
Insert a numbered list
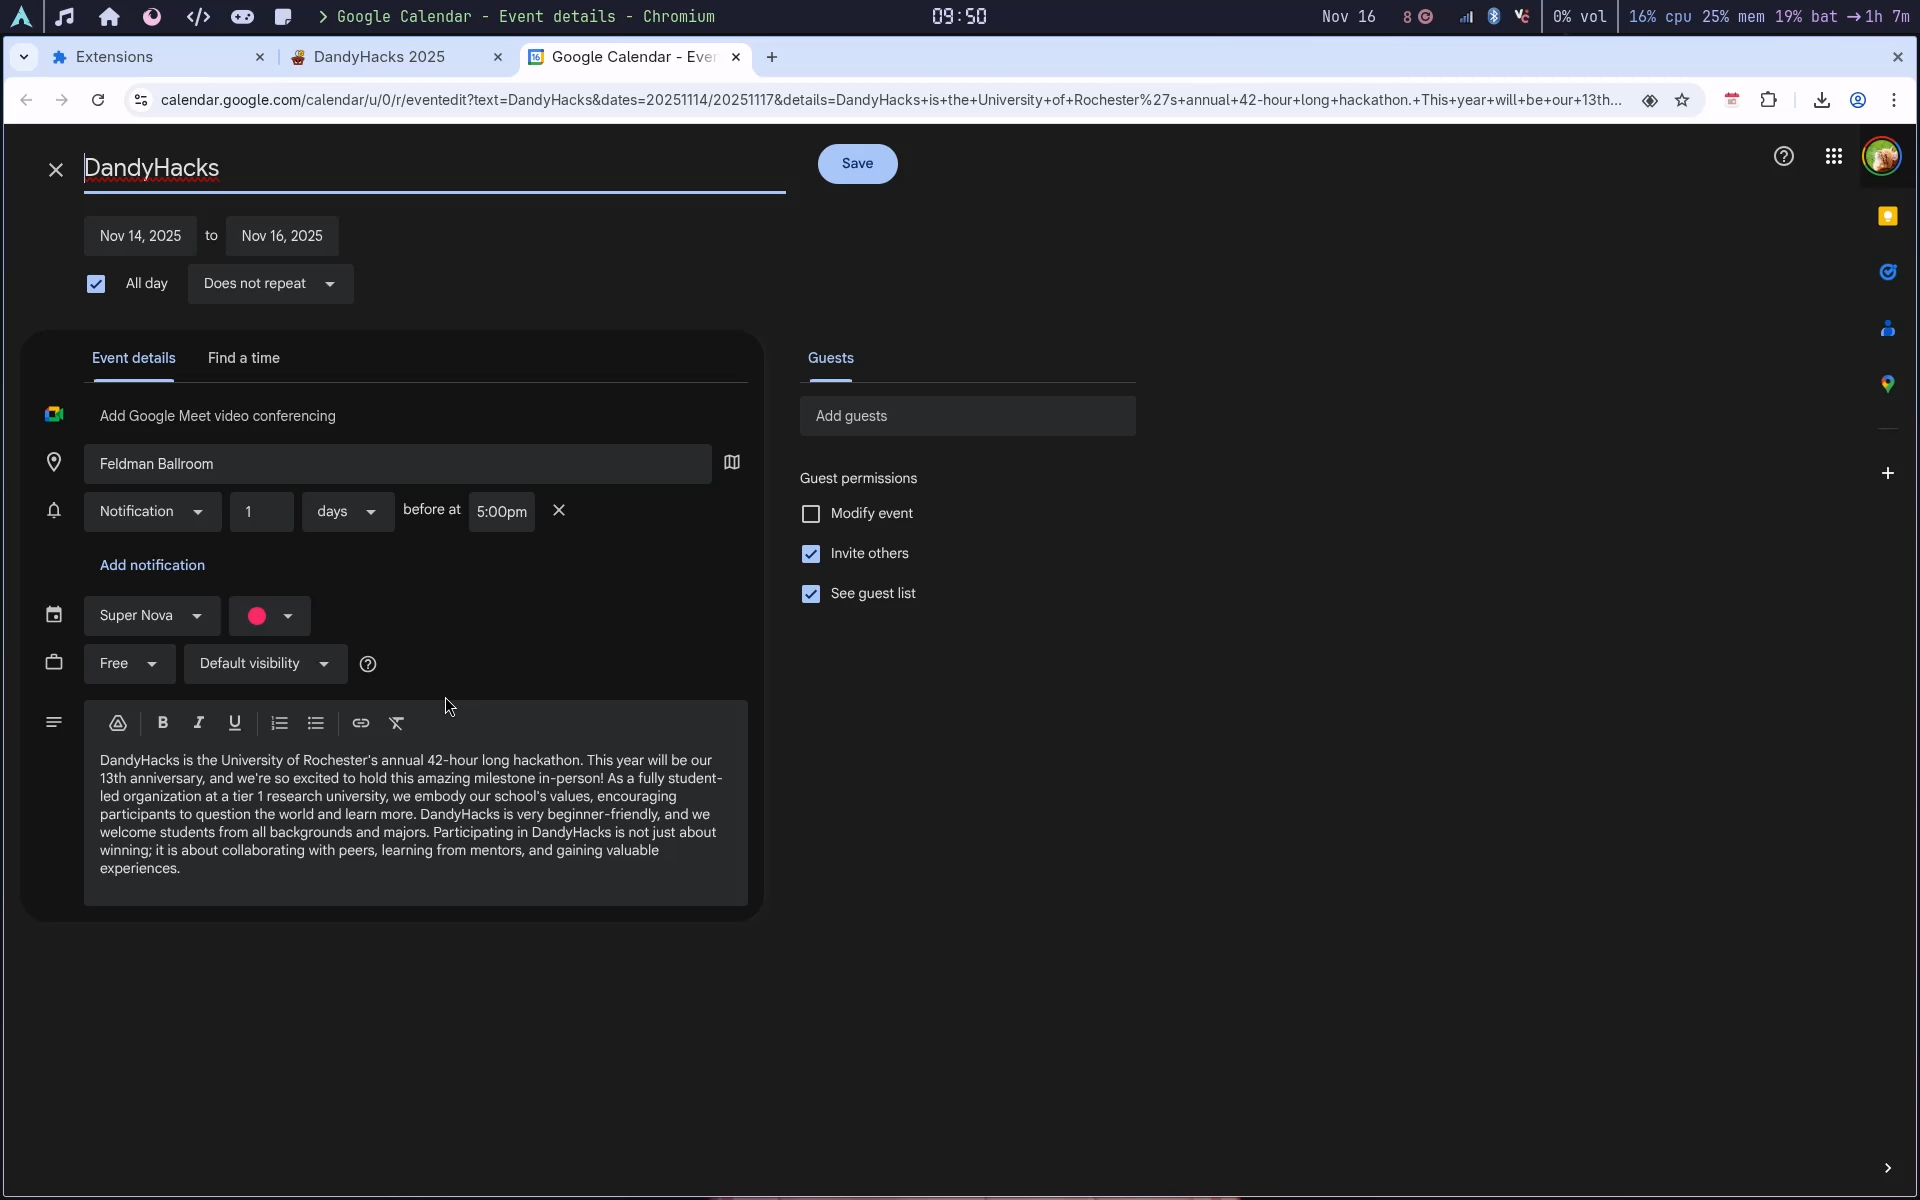(279, 723)
